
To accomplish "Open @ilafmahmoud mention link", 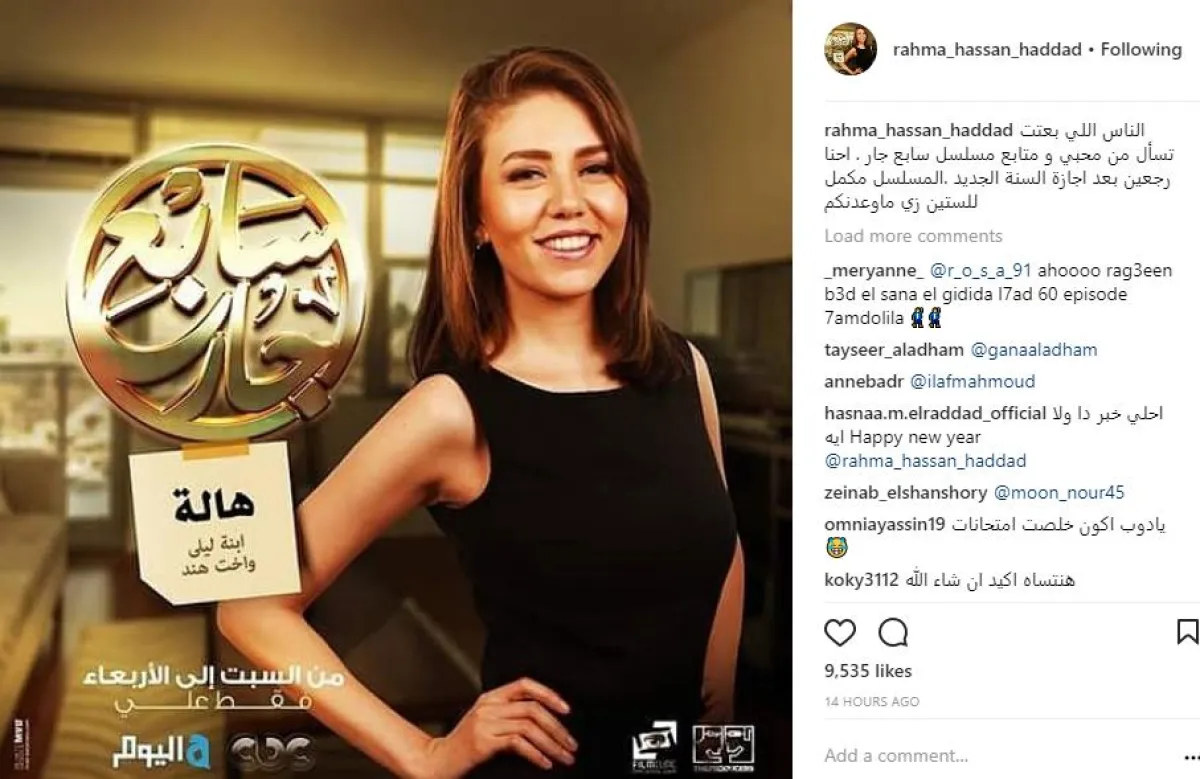I will click(973, 381).
